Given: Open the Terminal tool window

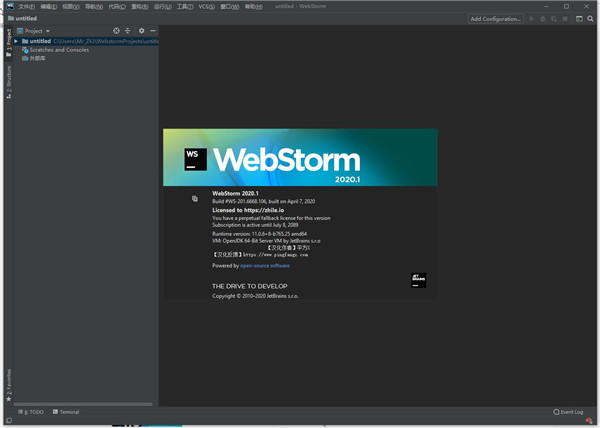Looking at the screenshot, I should click(x=66, y=412).
